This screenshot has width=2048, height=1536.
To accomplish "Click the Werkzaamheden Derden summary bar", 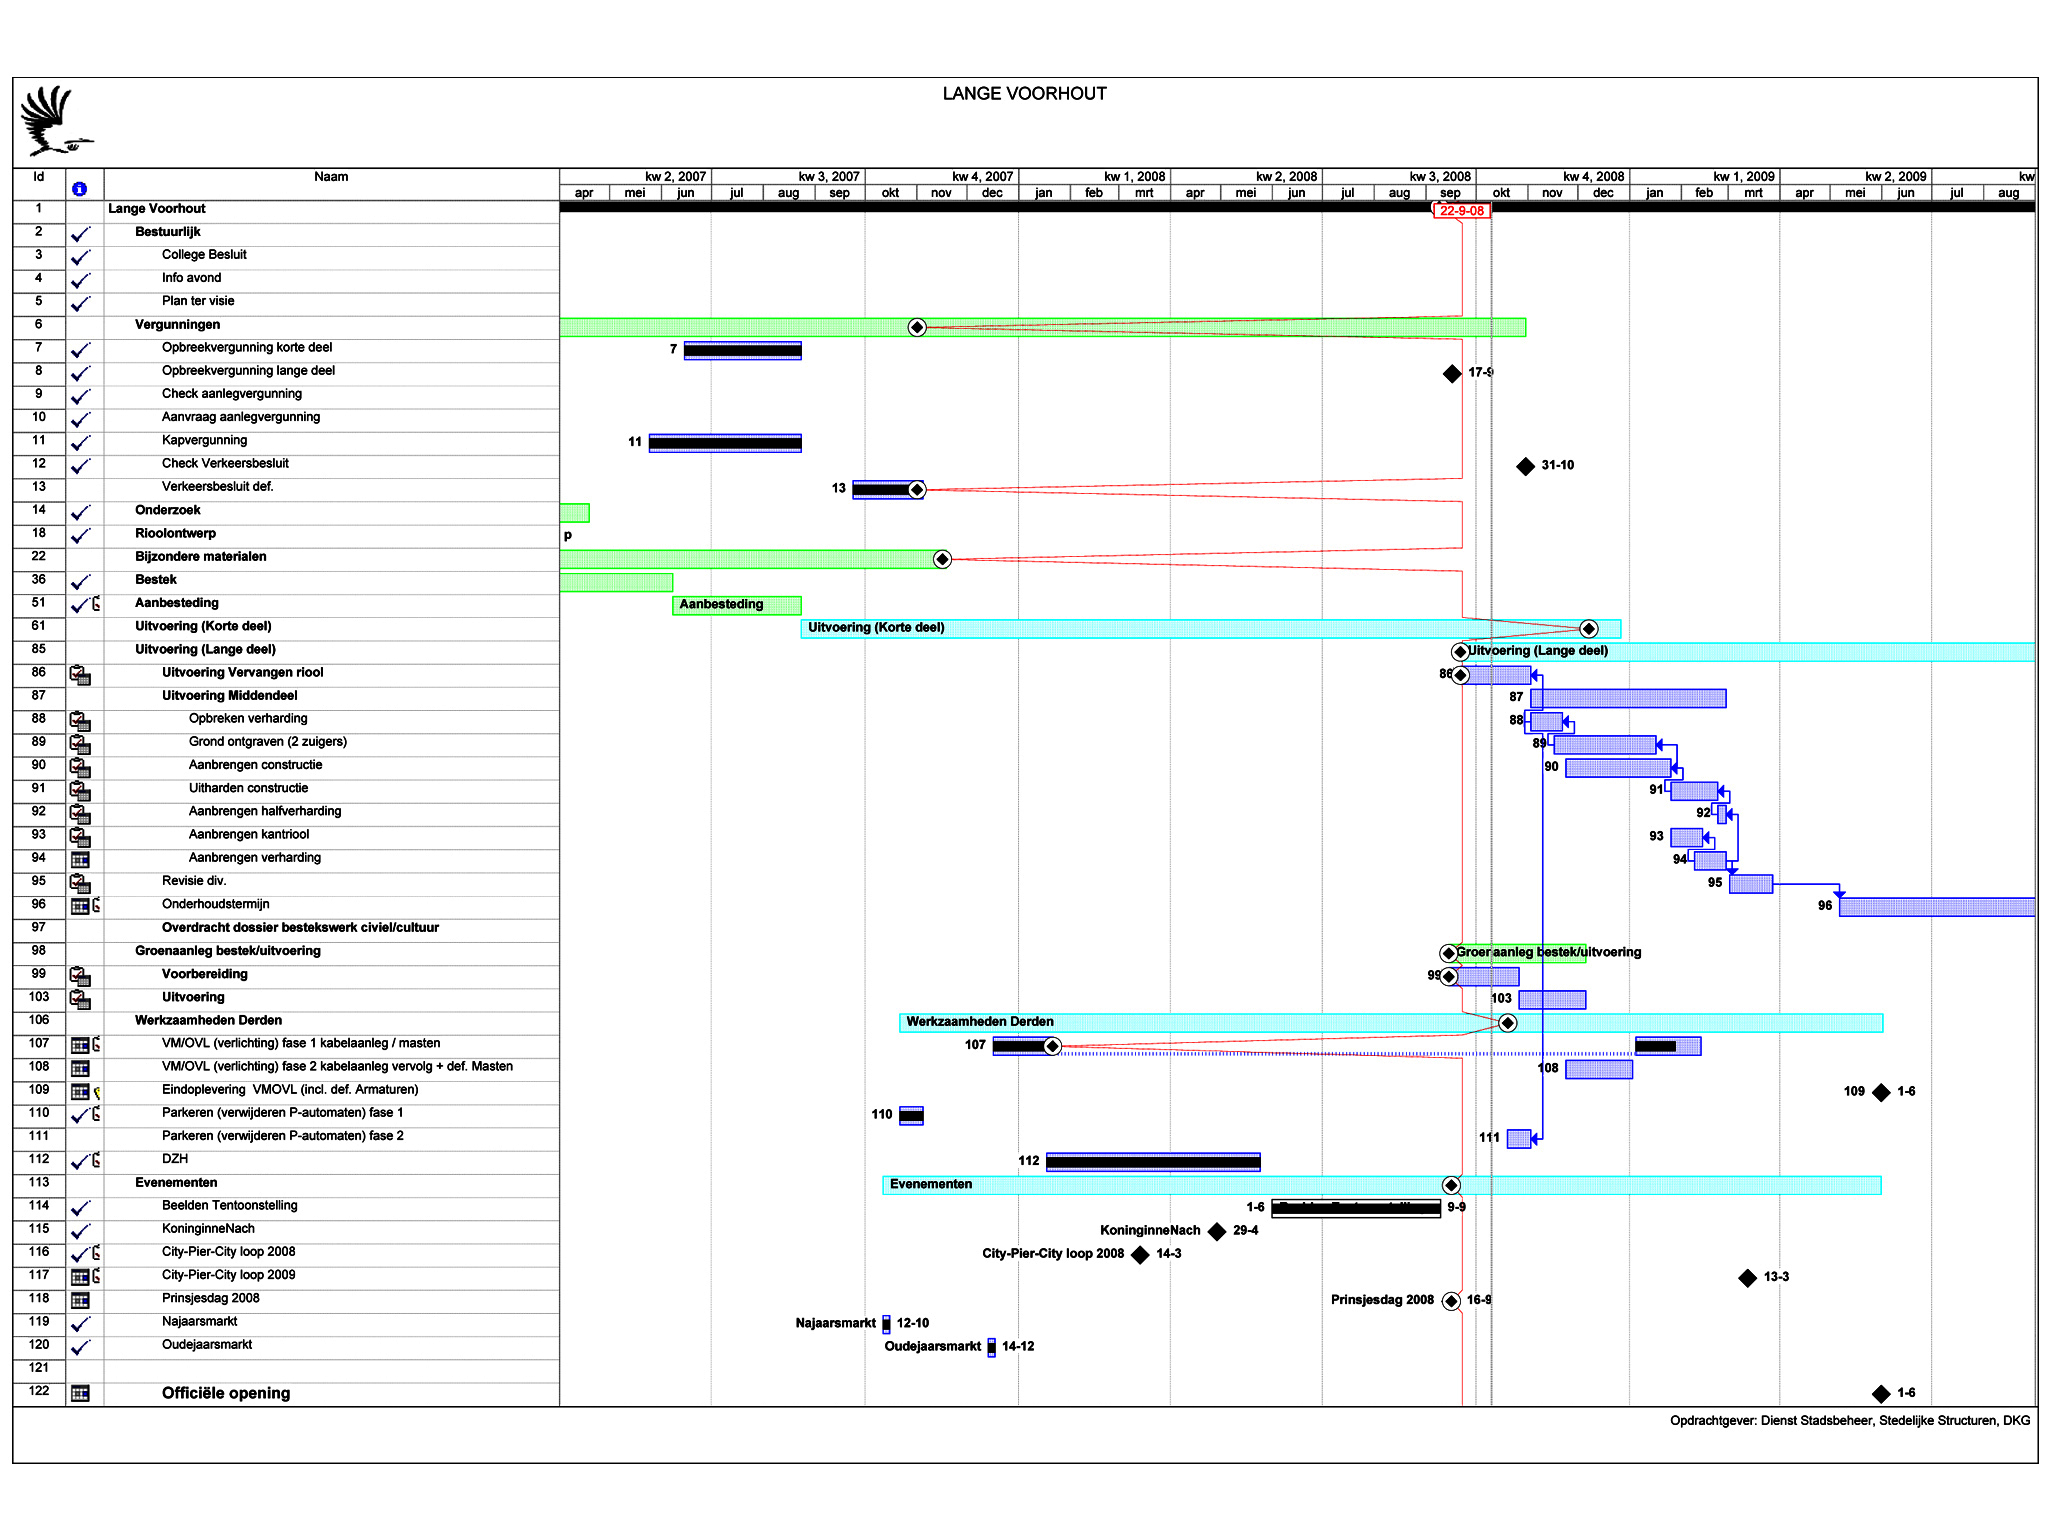I will point(1391,1022).
